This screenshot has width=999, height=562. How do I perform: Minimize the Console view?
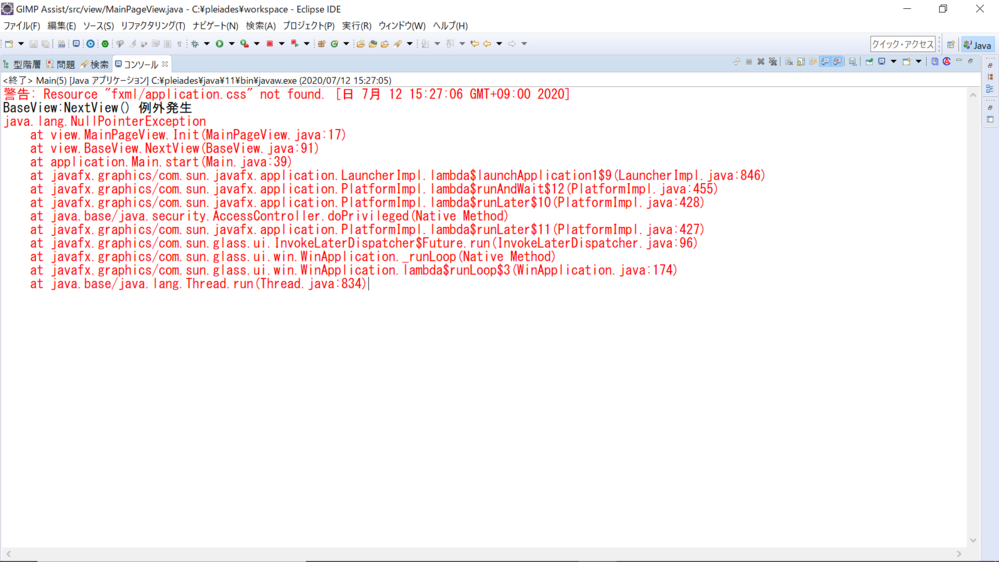(958, 61)
